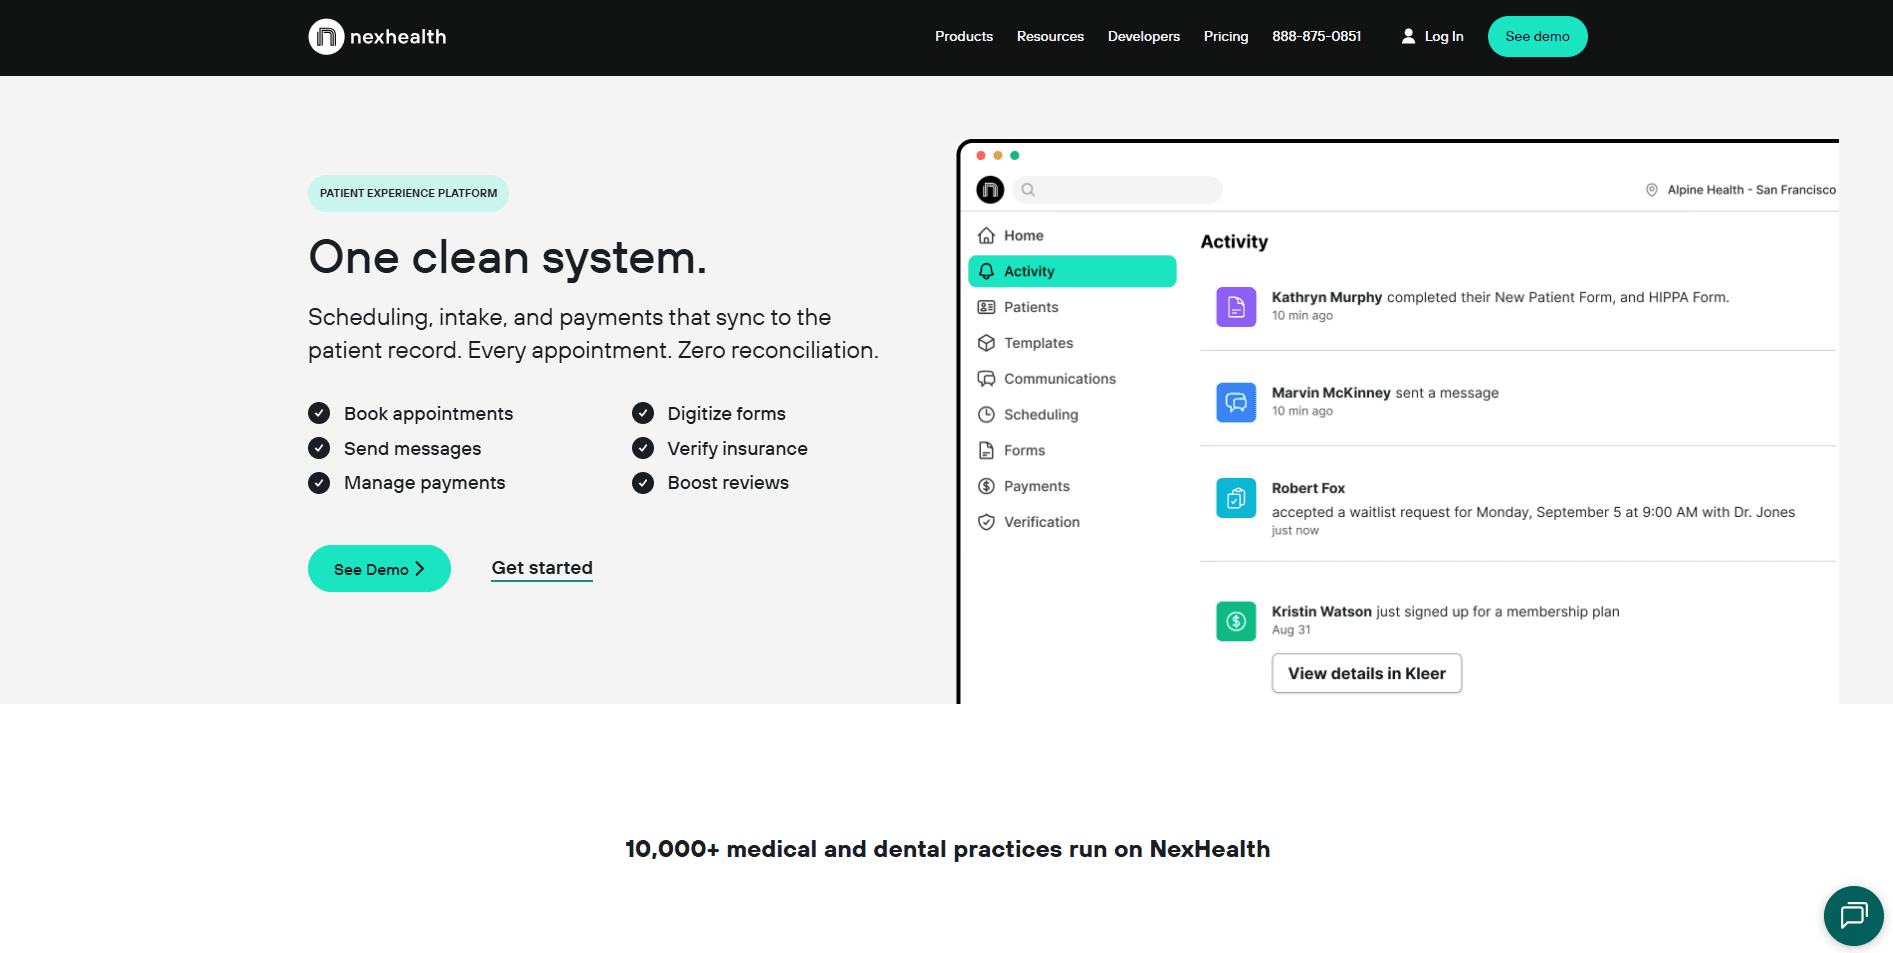Click the nexhealth wordmark
The width and height of the screenshot is (1893, 953).
pos(398,37)
